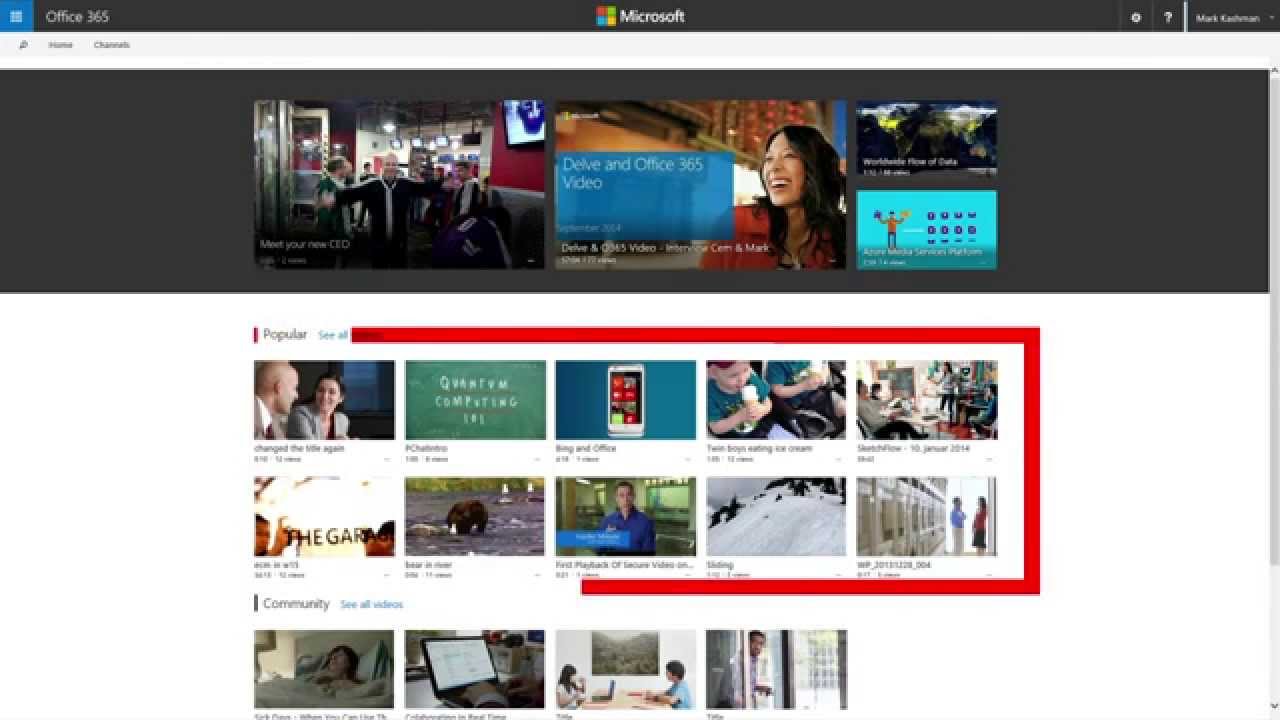Open the WP_20131228_004 video thumbnail
Viewport: 1280px width, 720px height.
(926, 516)
